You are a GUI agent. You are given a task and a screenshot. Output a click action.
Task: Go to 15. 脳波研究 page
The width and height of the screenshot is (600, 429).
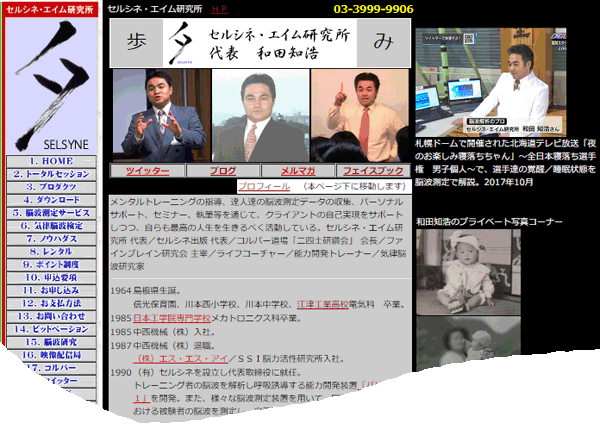[x=51, y=343]
